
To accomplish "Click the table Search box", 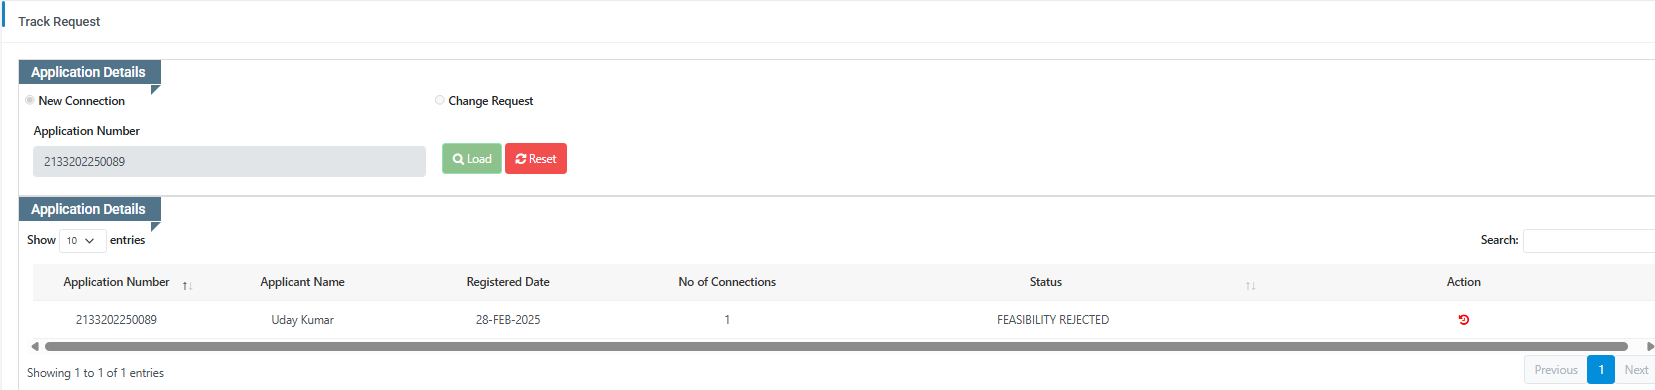I will pyautogui.click(x=1589, y=241).
